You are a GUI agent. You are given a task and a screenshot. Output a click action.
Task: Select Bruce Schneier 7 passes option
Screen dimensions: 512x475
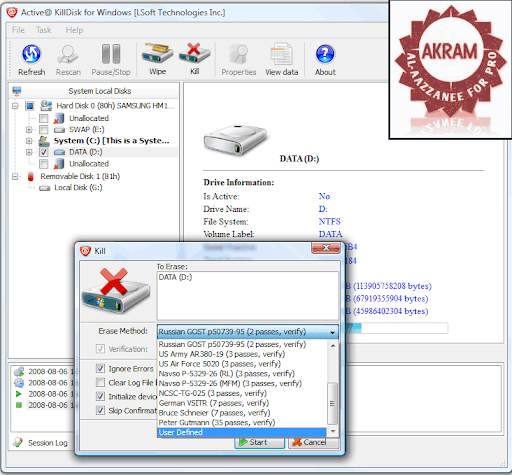click(x=242, y=413)
